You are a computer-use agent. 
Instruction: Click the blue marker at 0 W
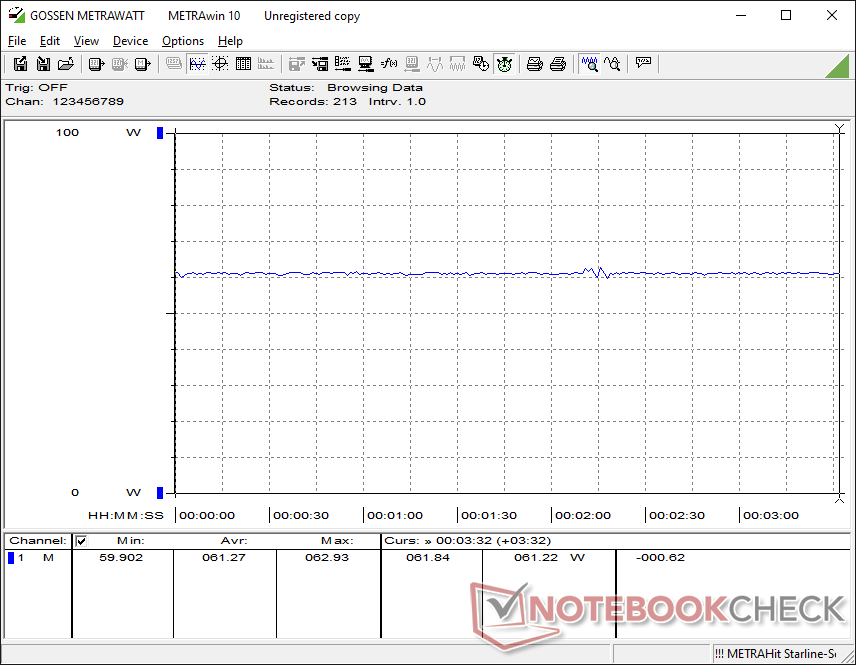point(159,492)
